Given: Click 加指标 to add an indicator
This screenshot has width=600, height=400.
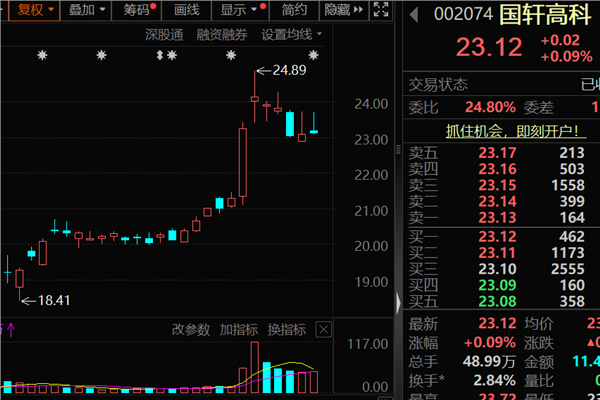Looking at the screenshot, I should tap(239, 330).
